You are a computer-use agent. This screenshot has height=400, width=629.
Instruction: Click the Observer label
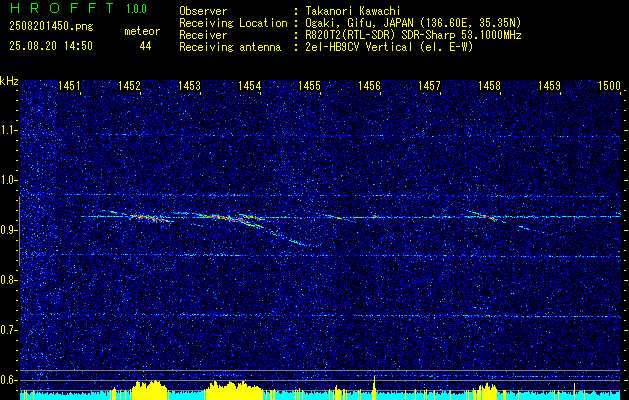[x=203, y=11]
